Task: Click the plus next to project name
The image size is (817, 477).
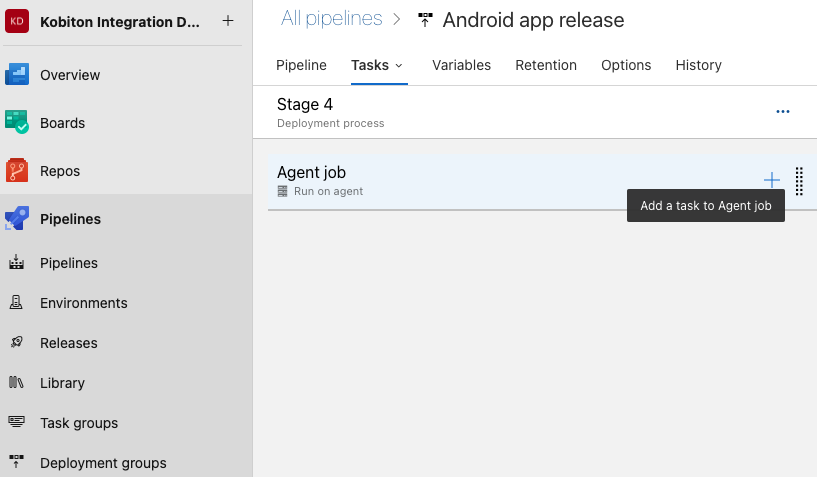Action: [228, 21]
